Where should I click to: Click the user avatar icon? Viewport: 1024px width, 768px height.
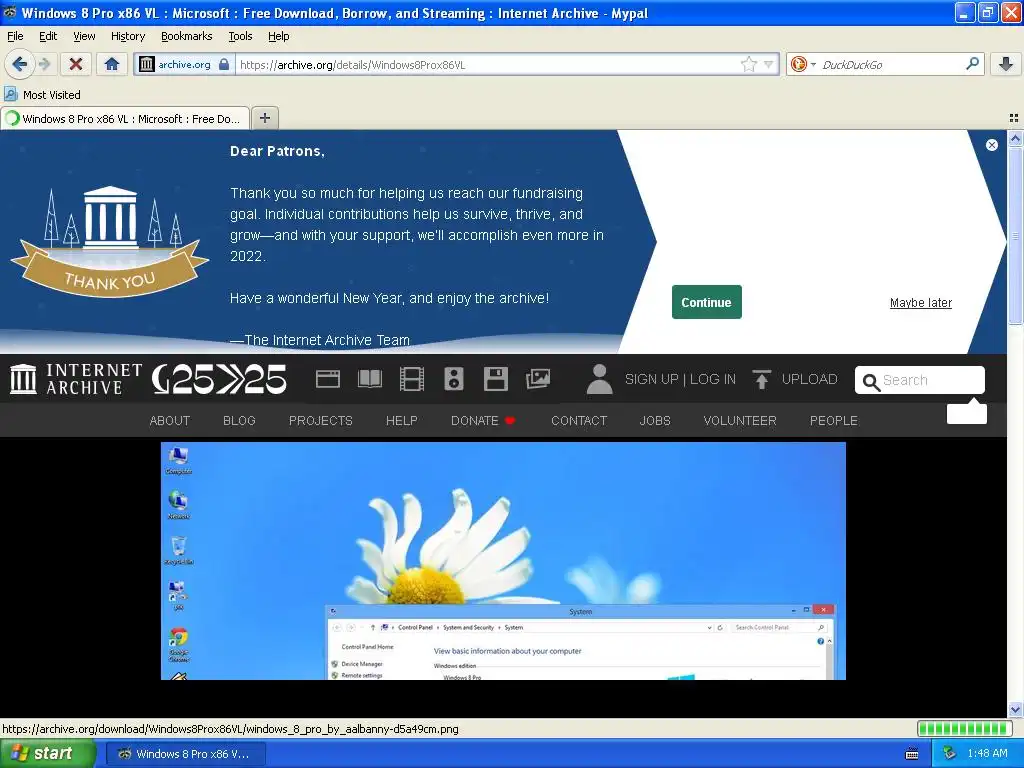tap(599, 379)
